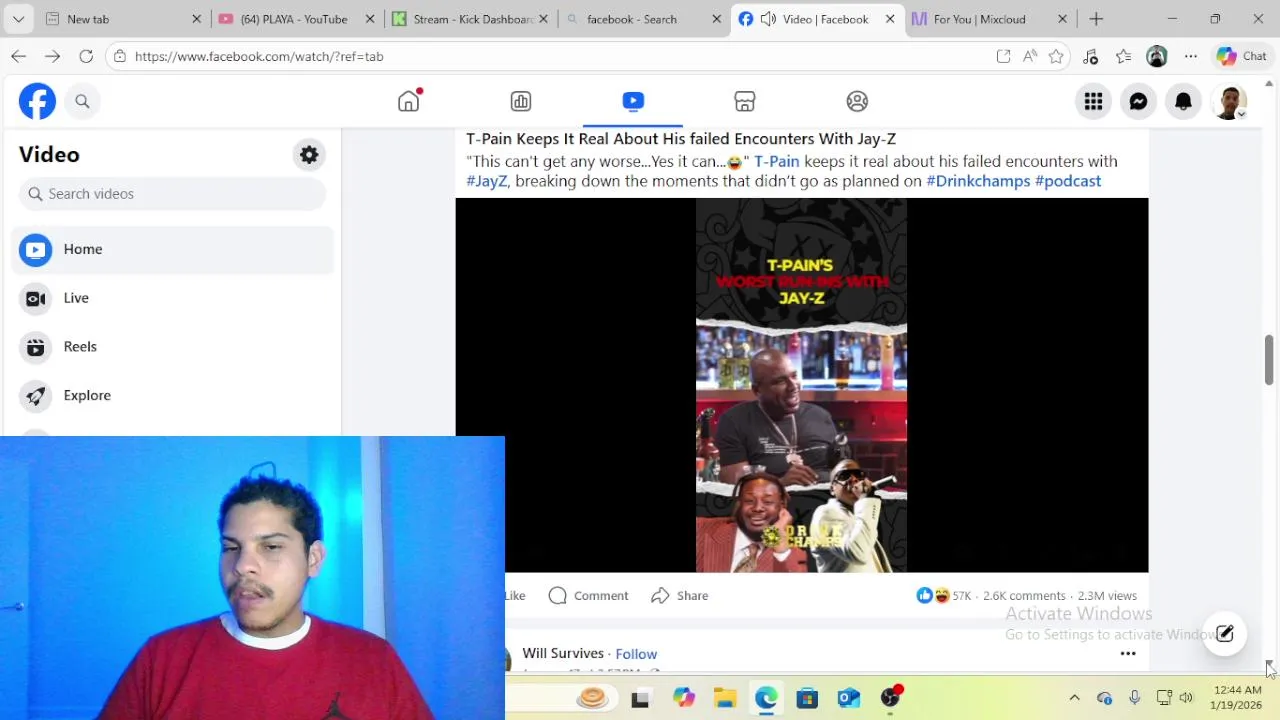This screenshot has width=1280, height=720.
Task: Follow the Will Survives page
Action: tap(636, 654)
